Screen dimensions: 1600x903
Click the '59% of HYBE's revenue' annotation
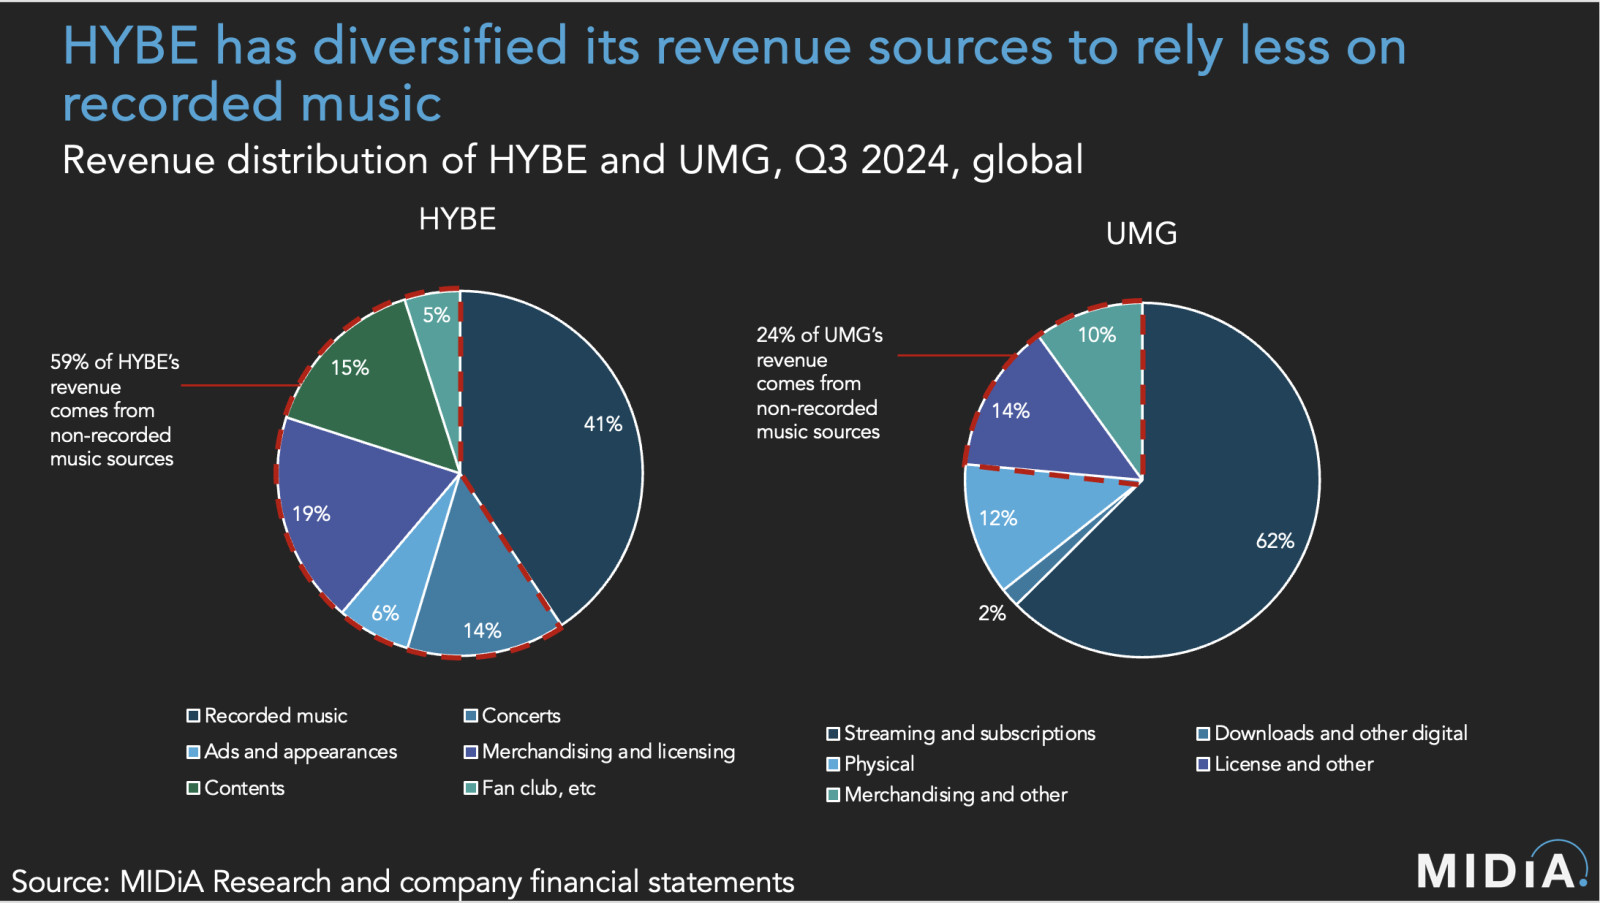click(x=115, y=410)
